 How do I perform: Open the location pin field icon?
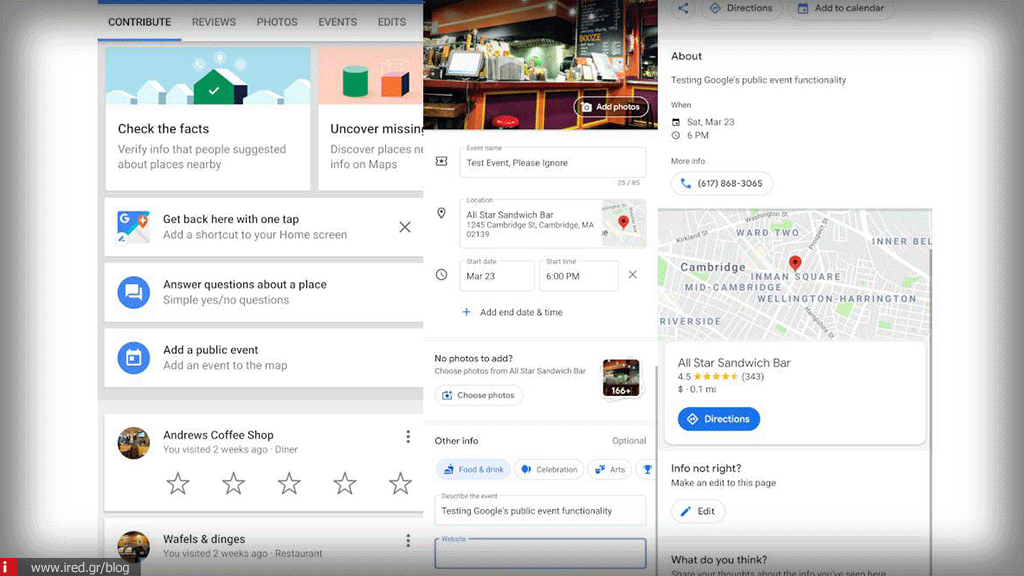[x=441, y=213]
